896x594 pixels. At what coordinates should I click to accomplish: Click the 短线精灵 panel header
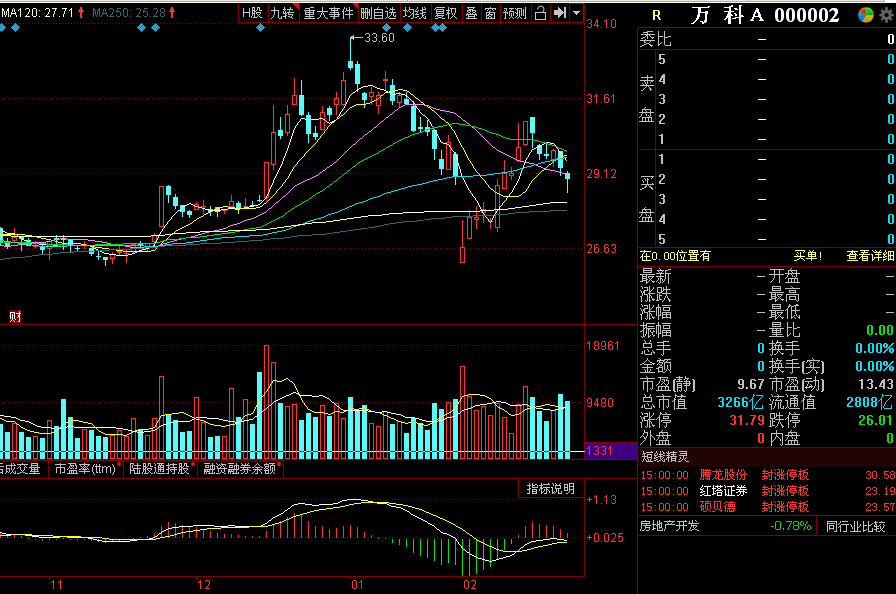tap(665, 457)
